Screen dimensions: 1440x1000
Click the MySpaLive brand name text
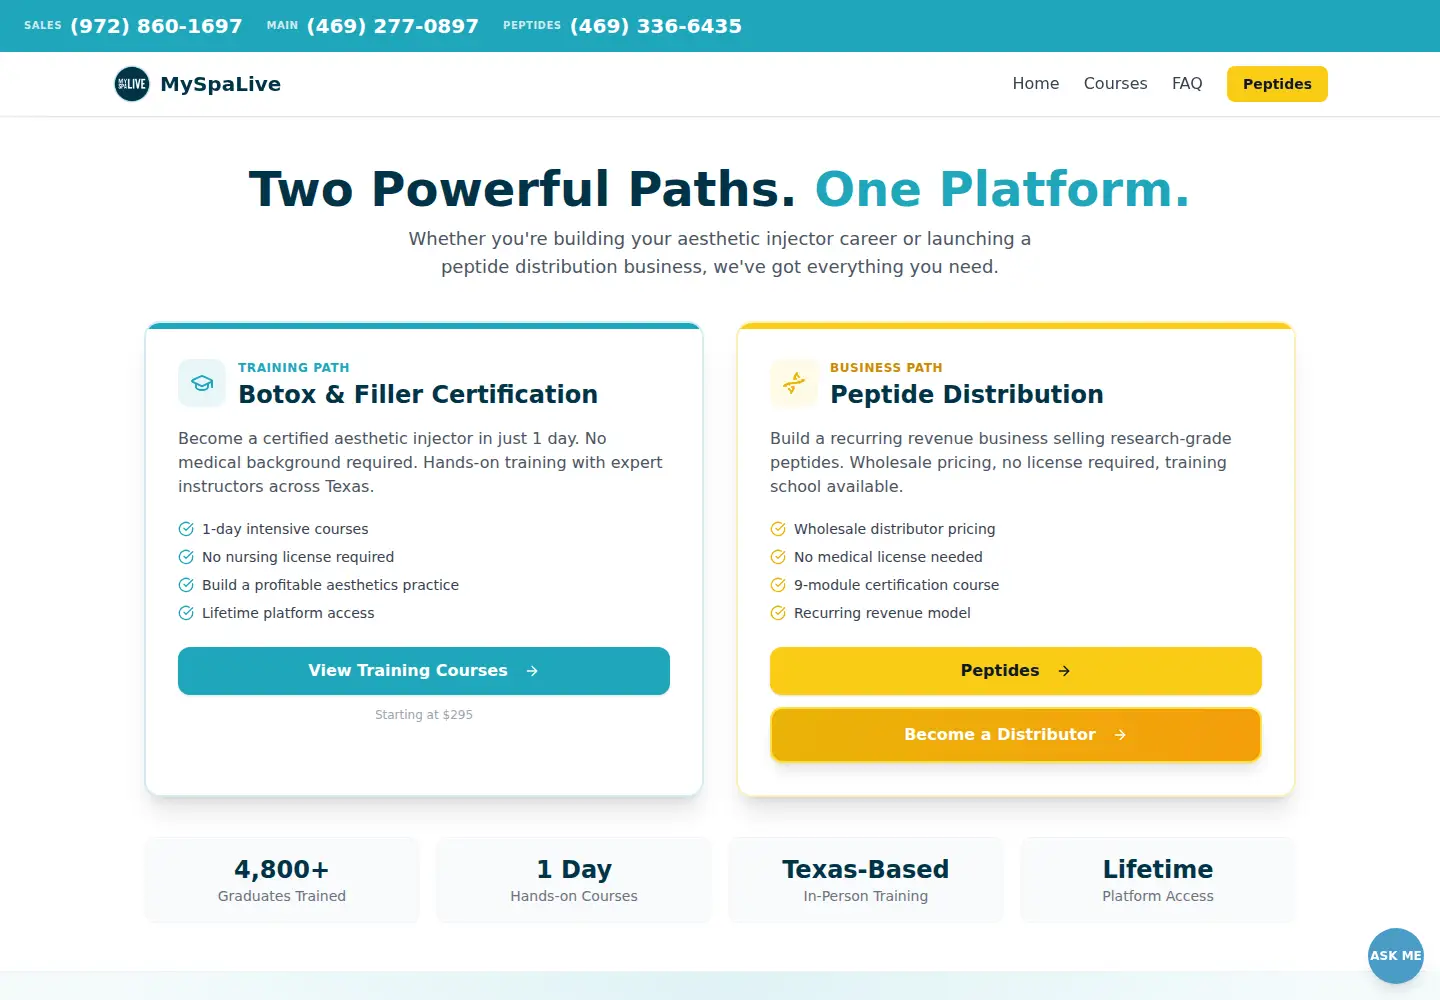point(221,84)
